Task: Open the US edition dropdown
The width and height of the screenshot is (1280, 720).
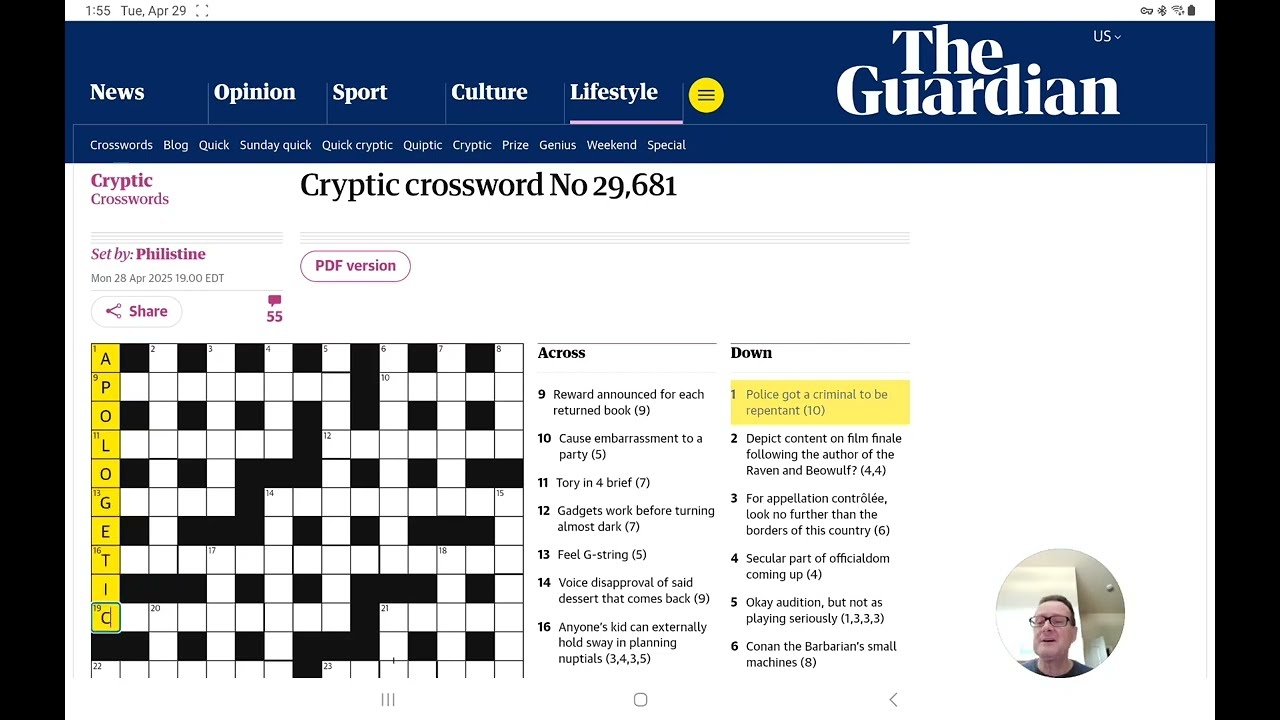Action: tap(1106, 35)
